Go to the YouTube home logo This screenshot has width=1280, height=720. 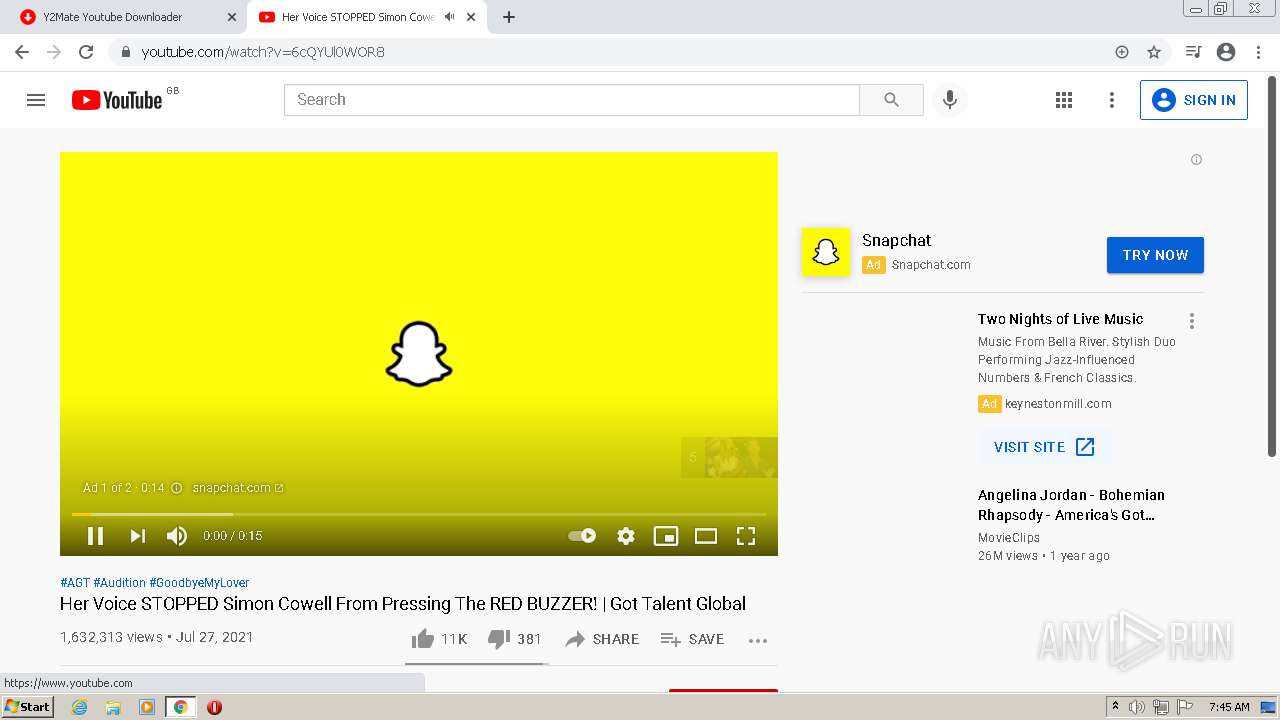coord(117,100)
